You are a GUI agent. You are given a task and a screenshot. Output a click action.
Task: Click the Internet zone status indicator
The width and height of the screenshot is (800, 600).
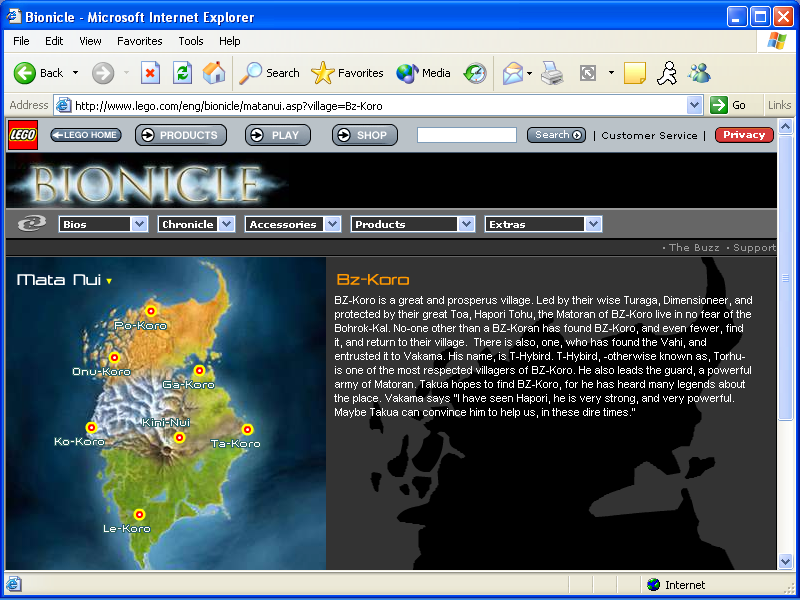pyautogui.click(x=676, y=585)
